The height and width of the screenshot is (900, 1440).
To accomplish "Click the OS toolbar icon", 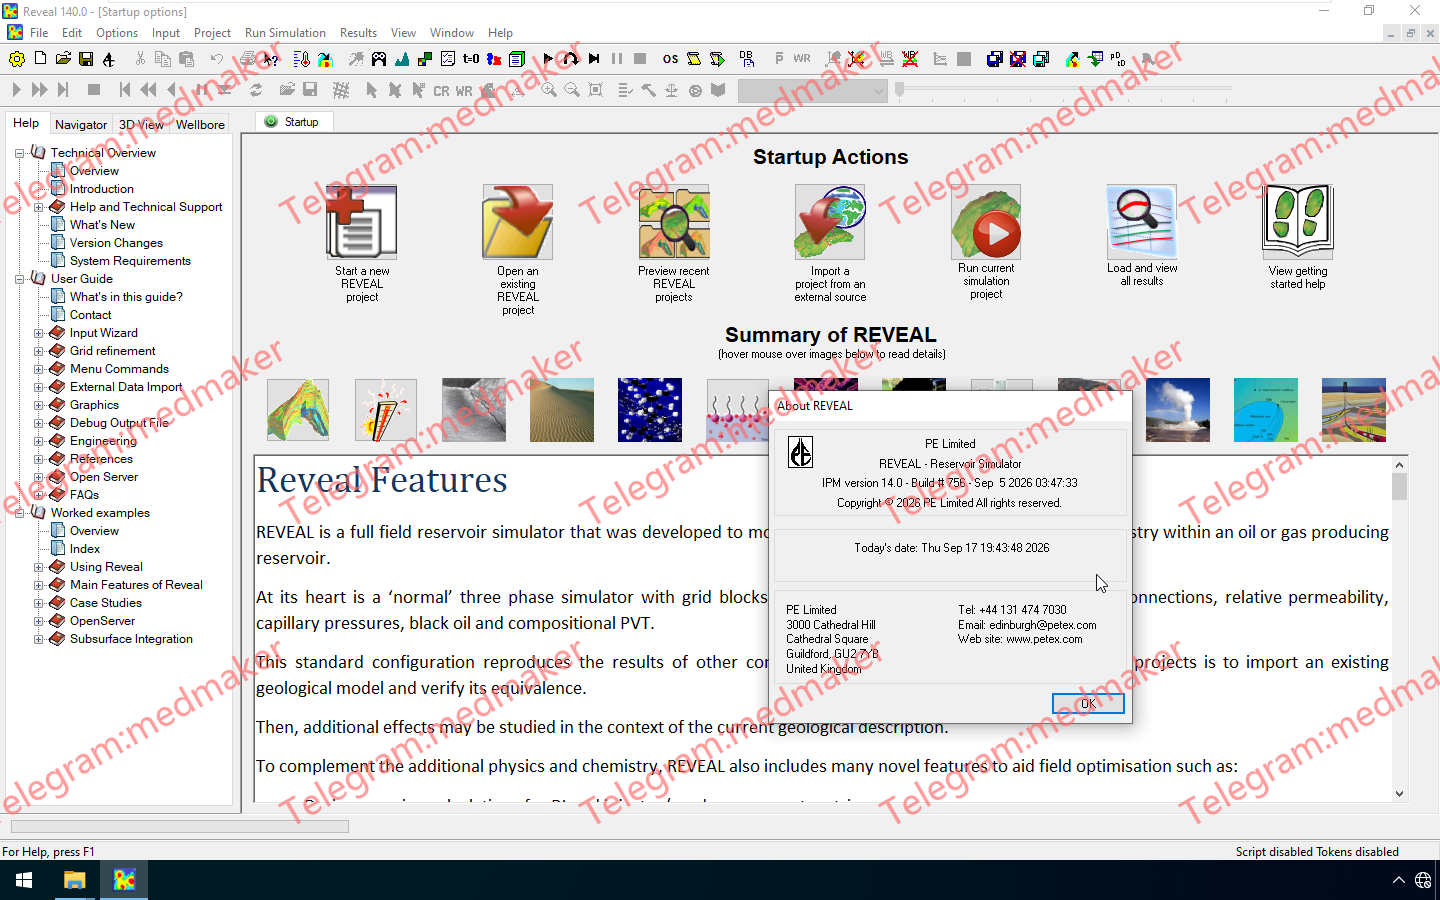I will [670, 59].
